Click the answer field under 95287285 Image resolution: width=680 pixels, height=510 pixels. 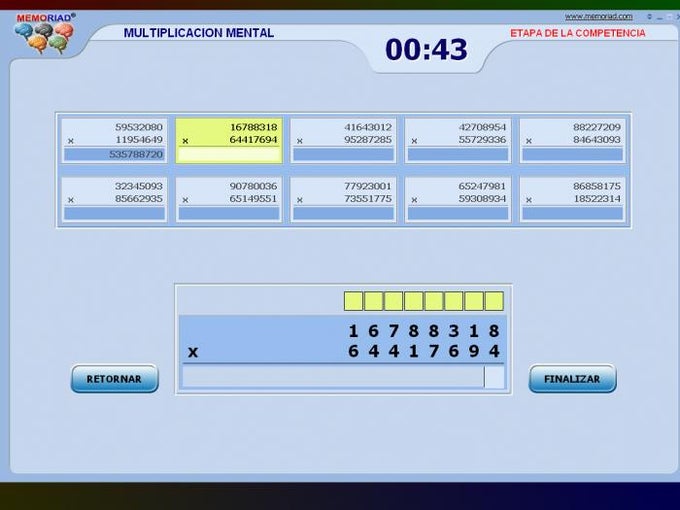click(x=343, y=154)
